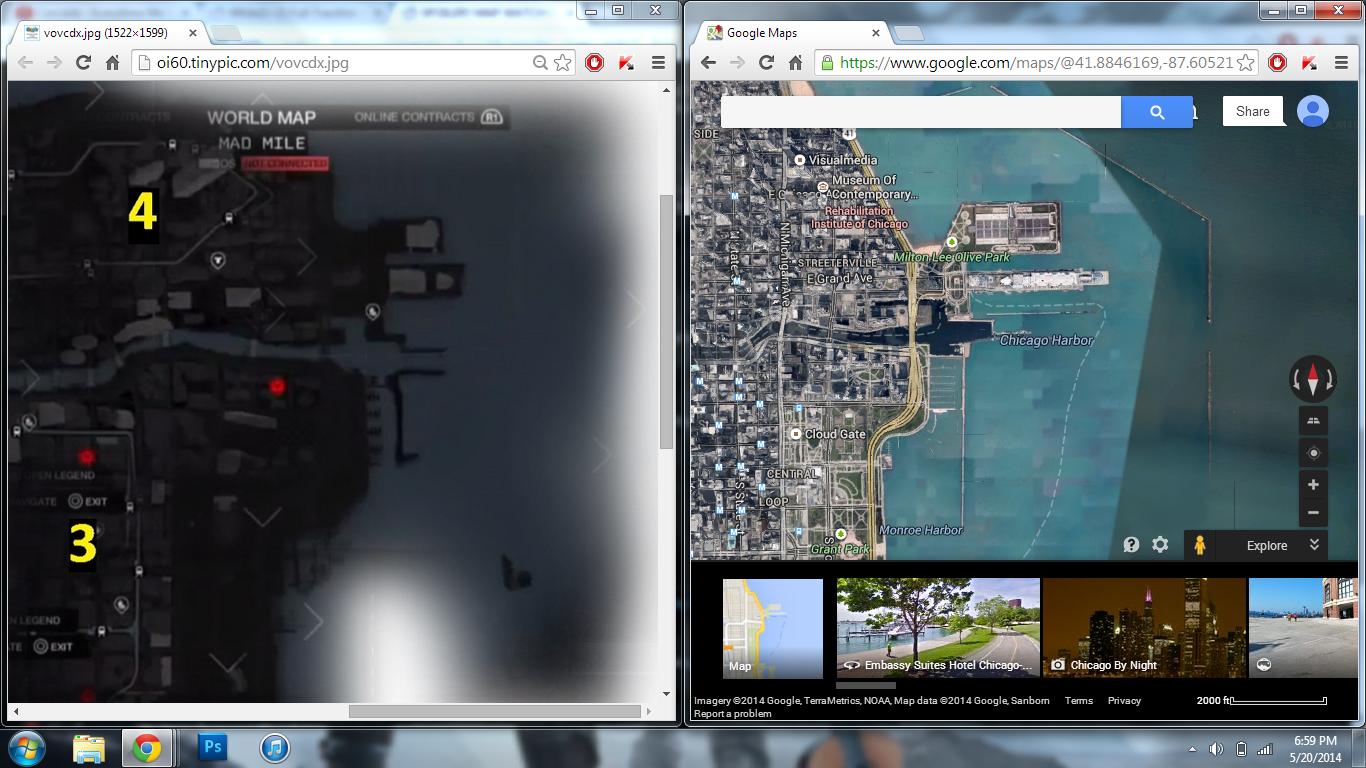1366x768 pixels.
Task: Go to home page in Google Maps window
Action: [x=795, y=62]
